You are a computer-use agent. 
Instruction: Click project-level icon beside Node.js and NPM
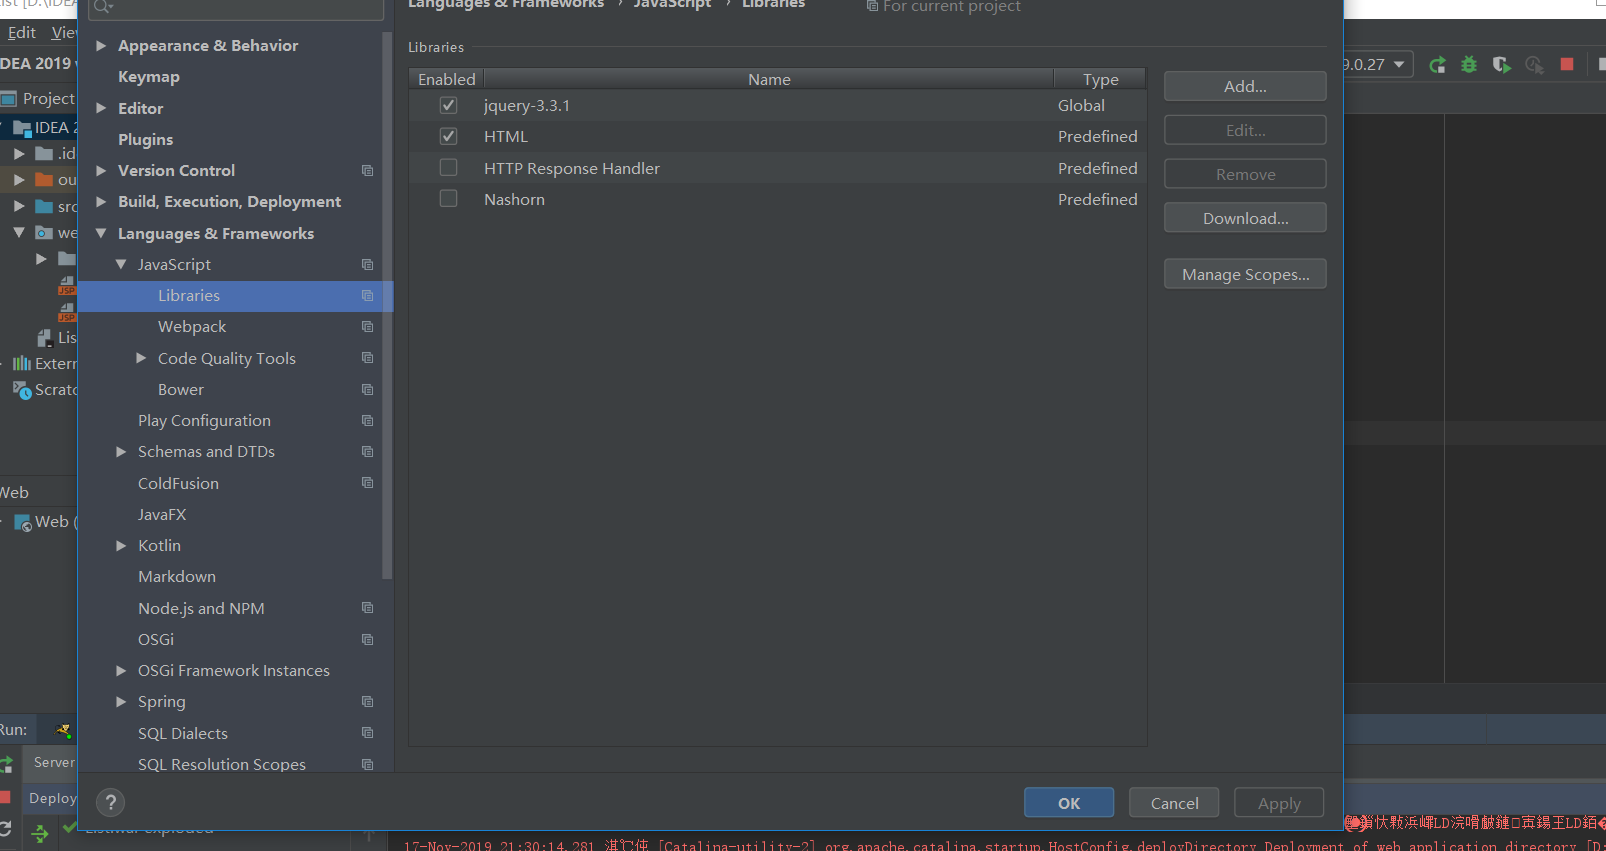coord(367,608)
